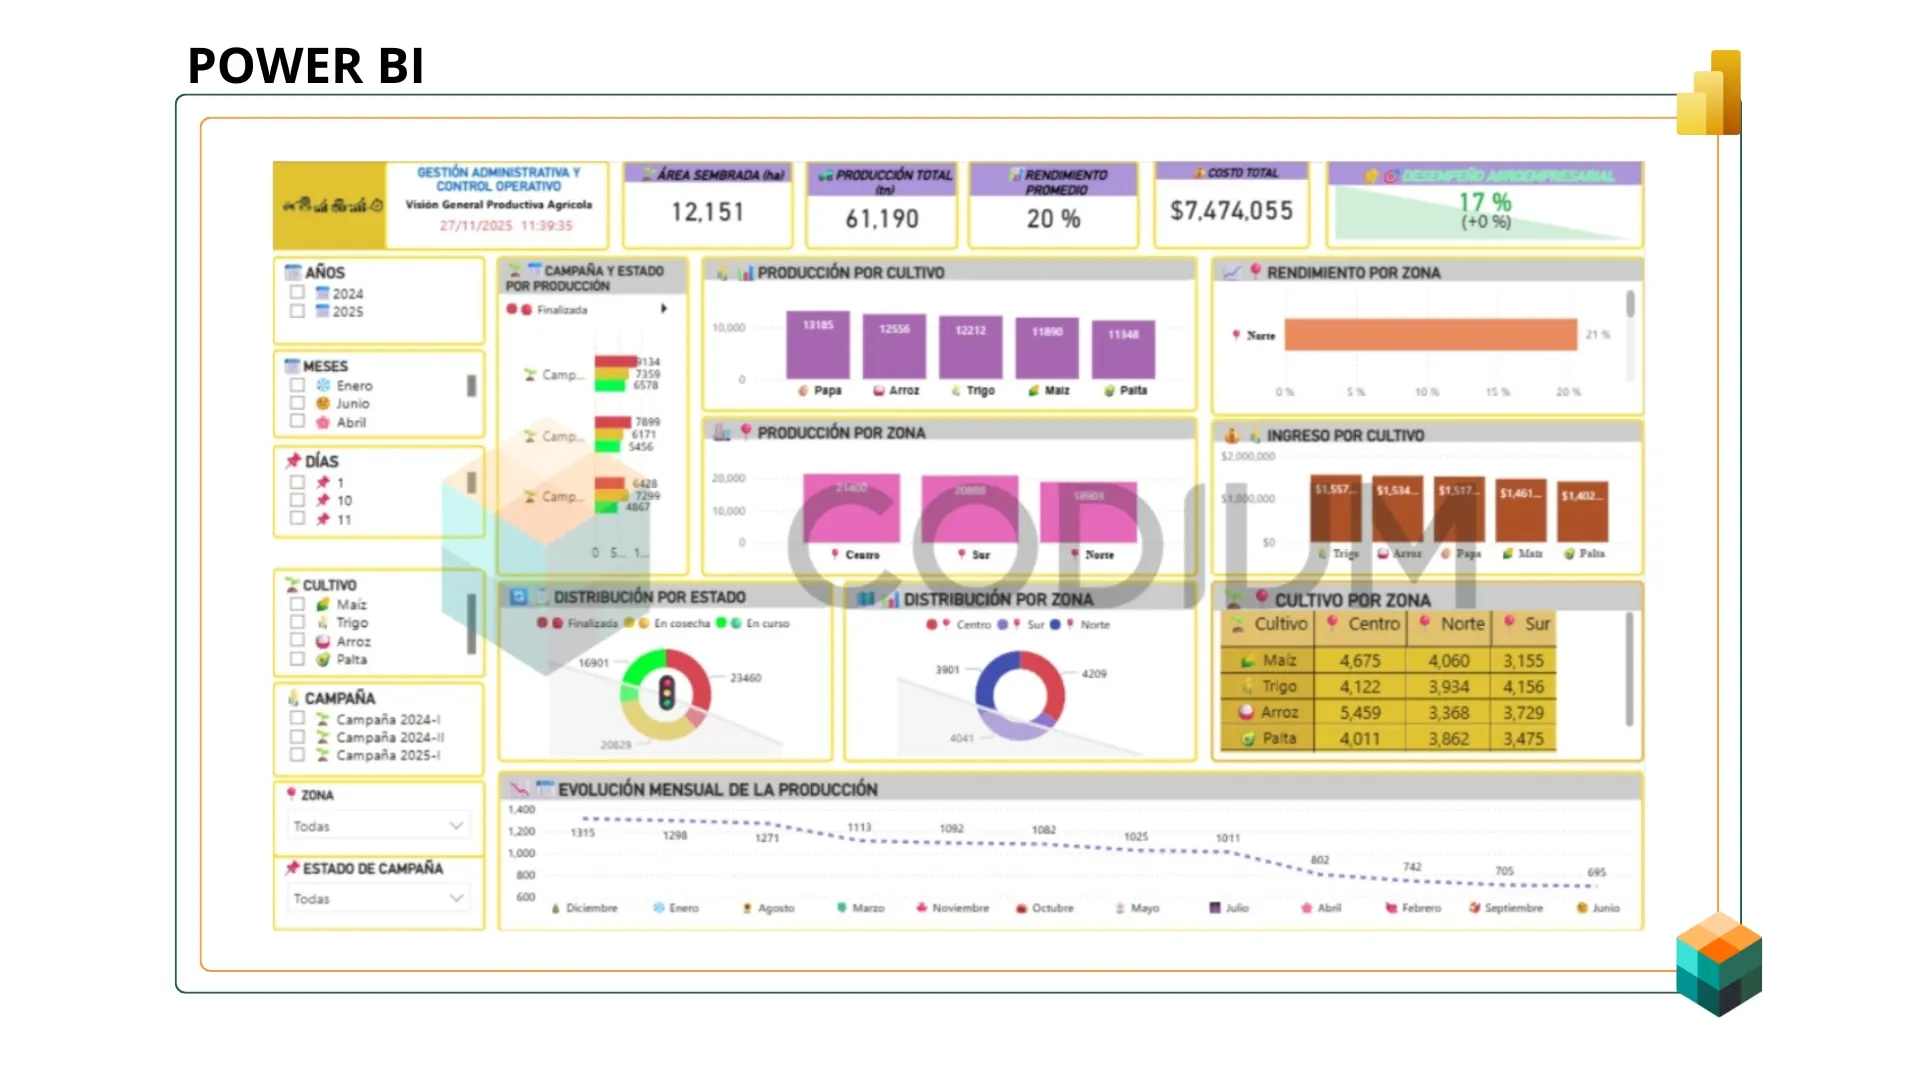The height and width of the screenshot is (1080, 1920).
Task: Check the 2025 year checkbox
Action: tap(297, 311)
